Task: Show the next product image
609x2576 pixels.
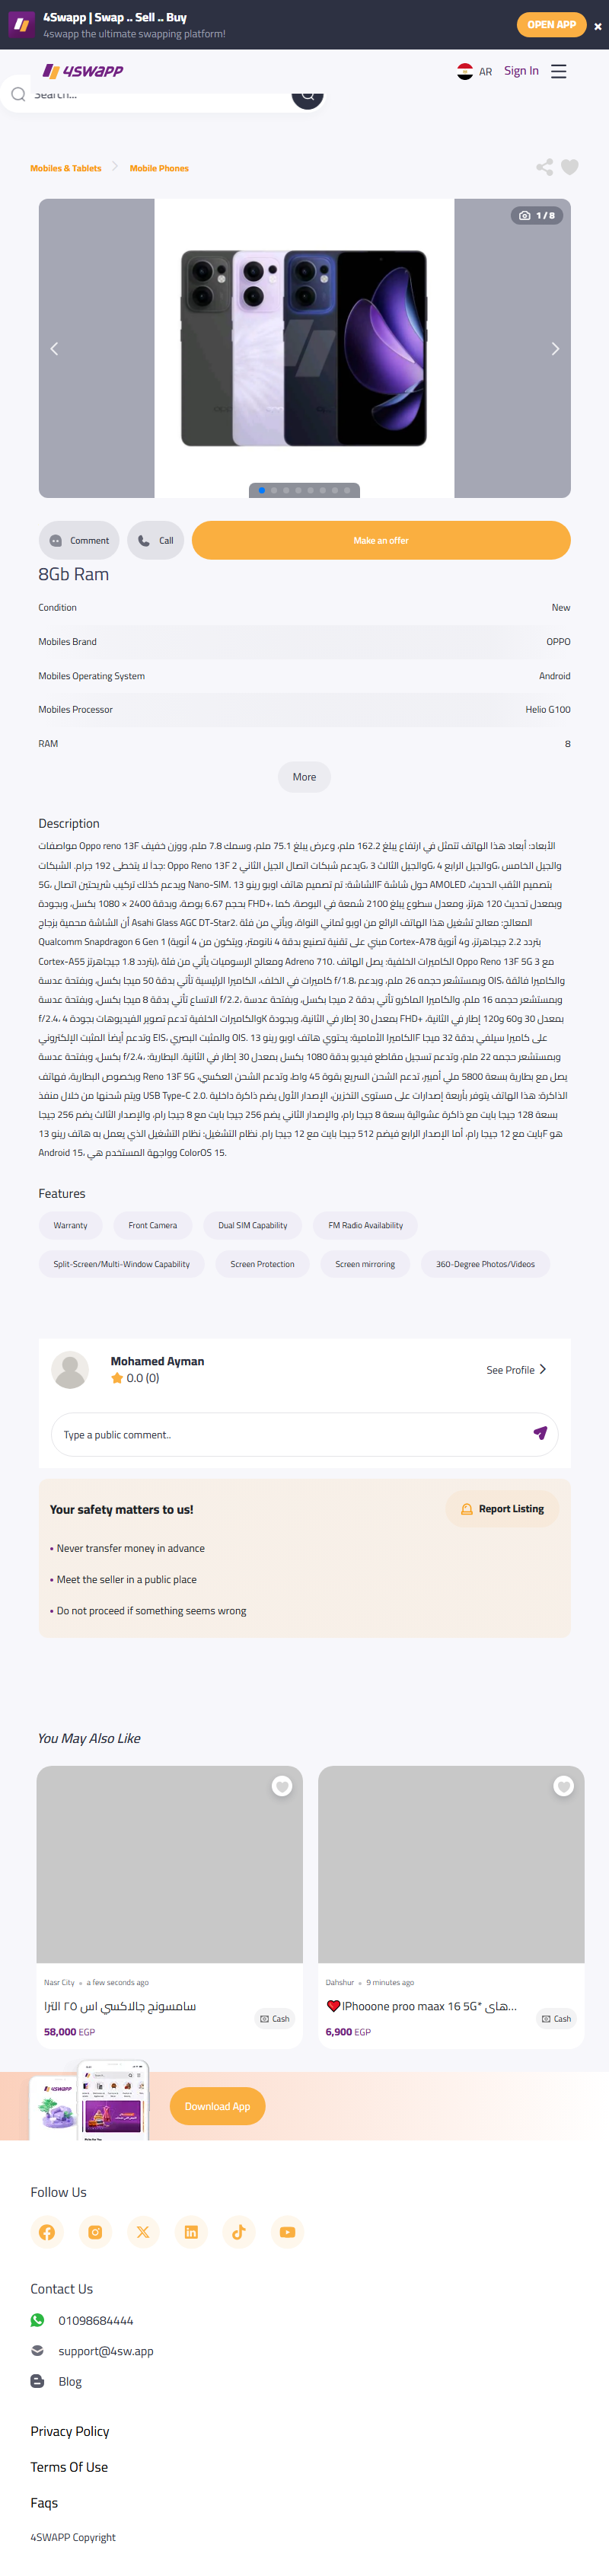Action: pos(555,349)
